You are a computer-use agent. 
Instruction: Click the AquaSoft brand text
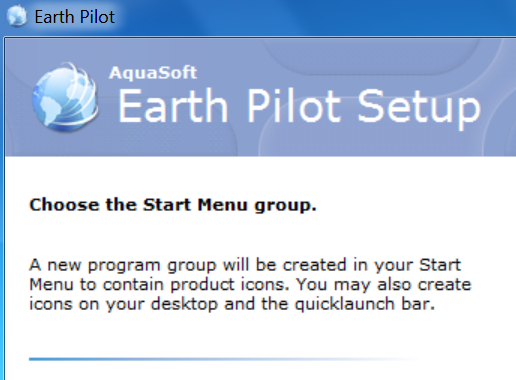pos(153,73)
